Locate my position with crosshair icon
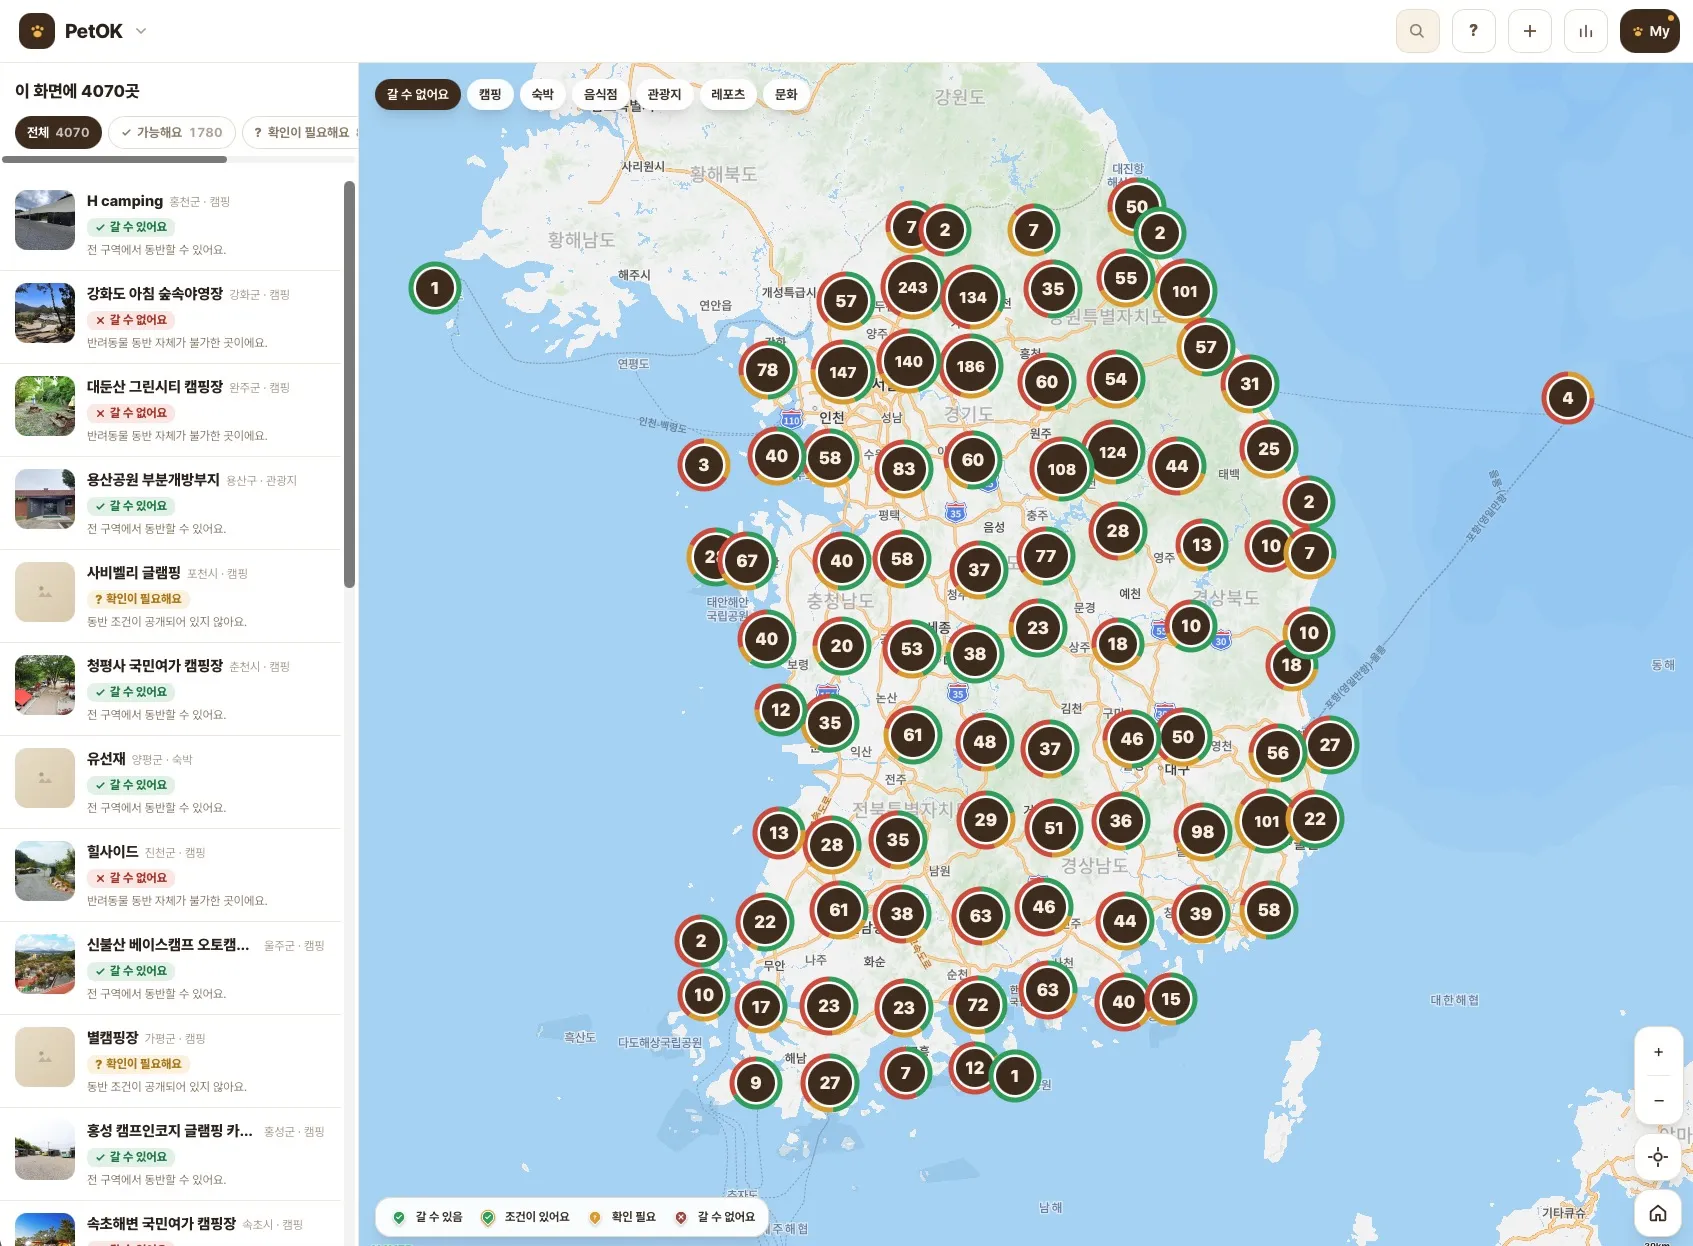 (1658, 1157)
